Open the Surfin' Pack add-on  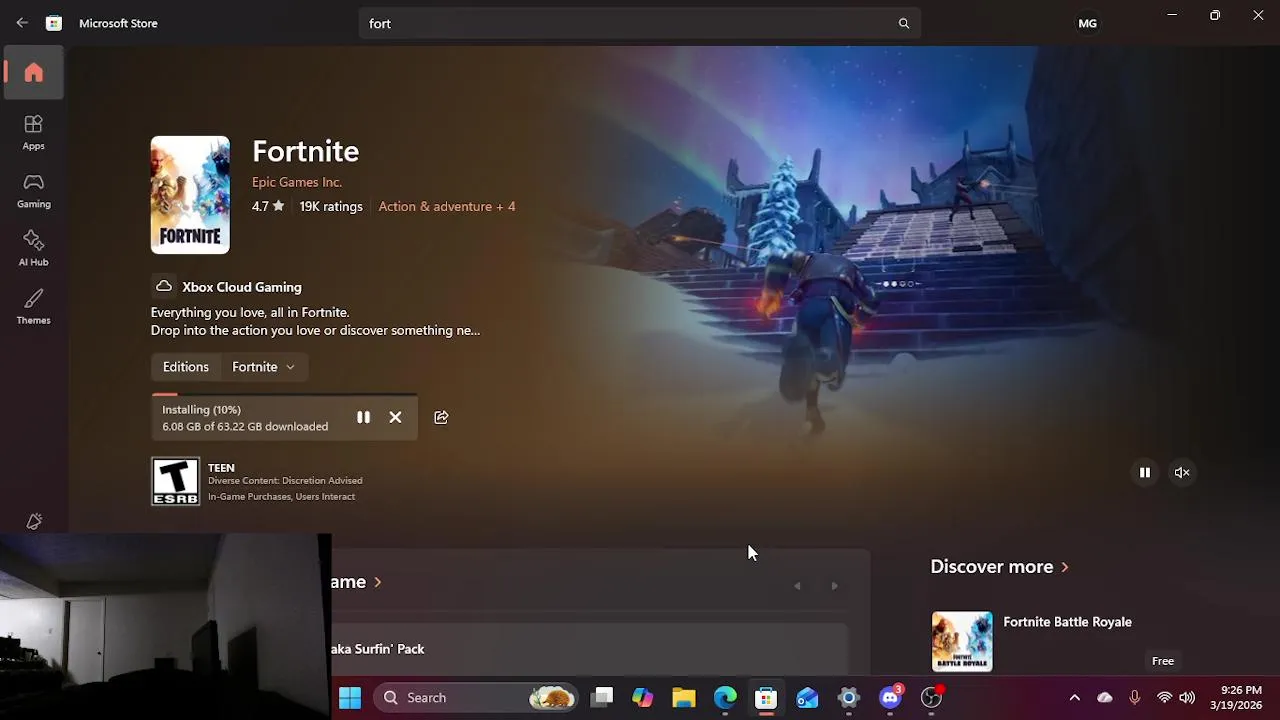590,649
